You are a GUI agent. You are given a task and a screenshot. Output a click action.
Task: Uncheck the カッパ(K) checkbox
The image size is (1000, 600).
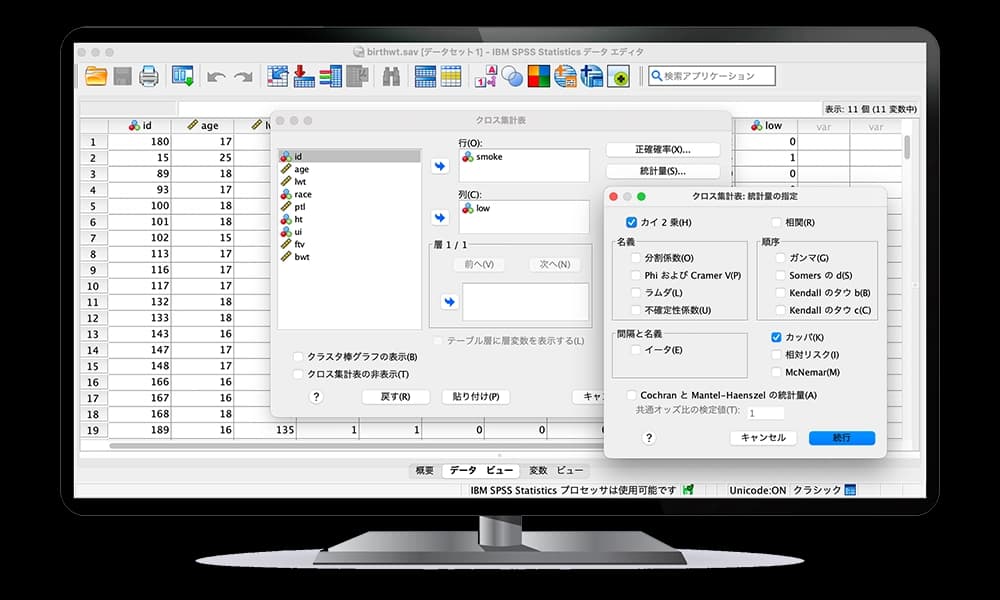tap(776, 337)
